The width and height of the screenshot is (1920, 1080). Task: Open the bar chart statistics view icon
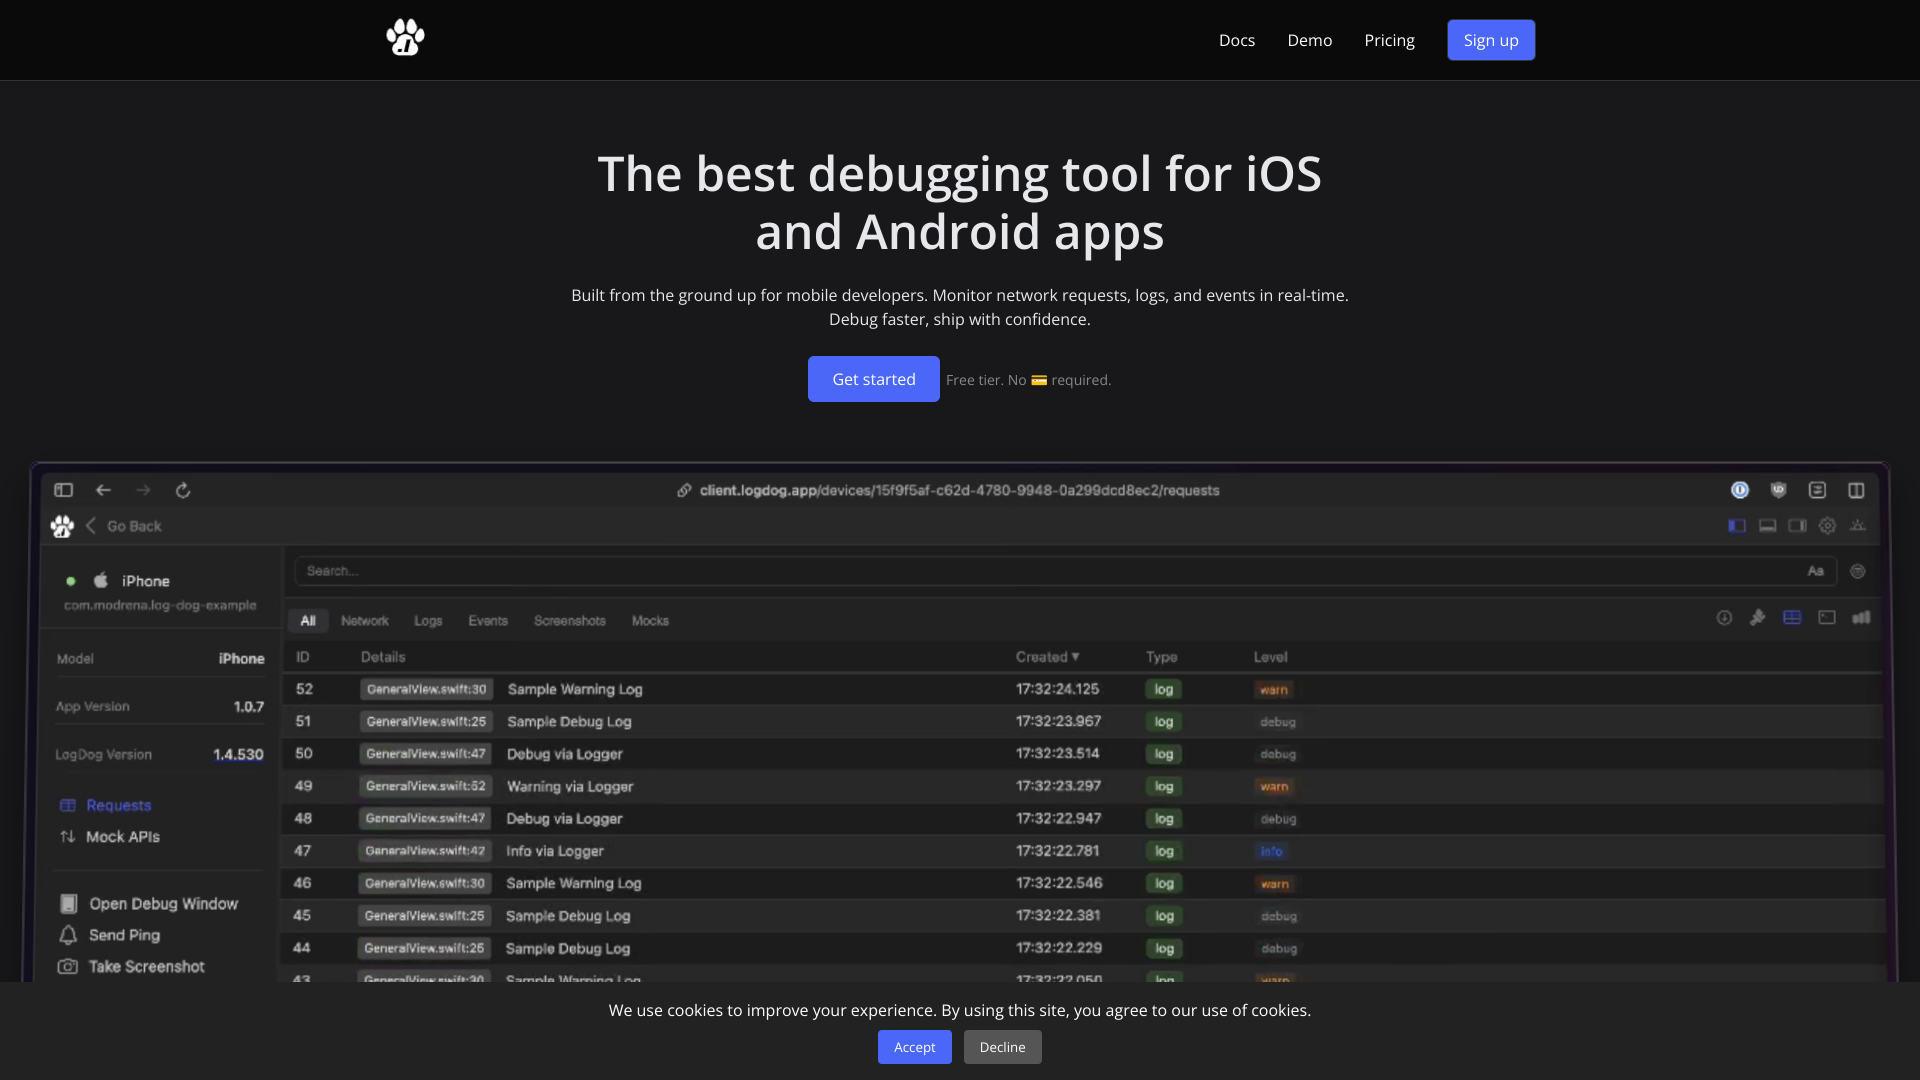tap(1861, 618)
